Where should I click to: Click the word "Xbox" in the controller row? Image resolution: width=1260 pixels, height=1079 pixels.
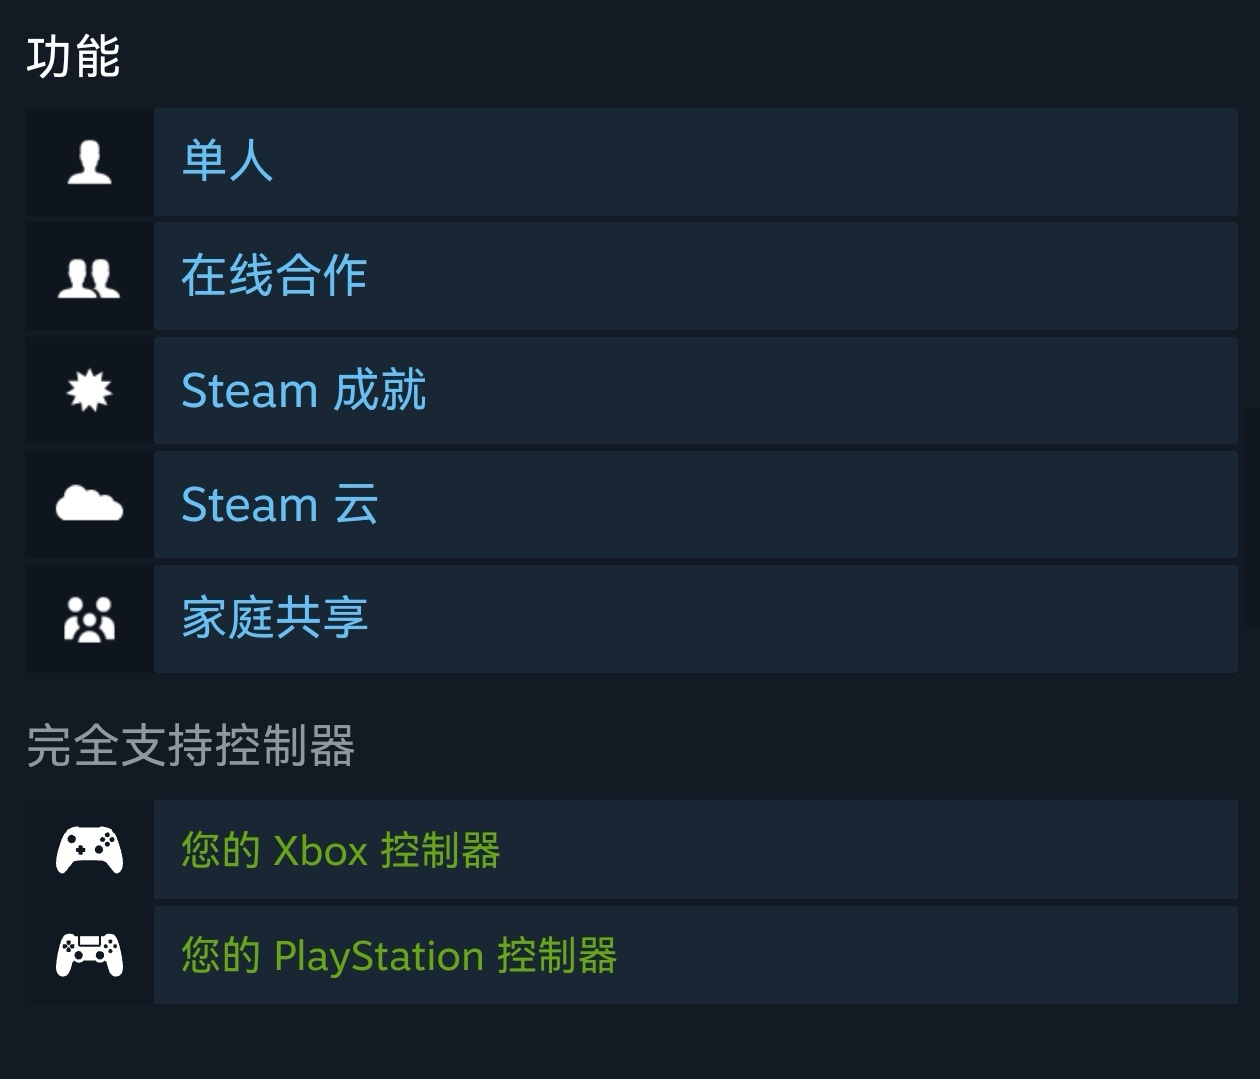[320, 851]
